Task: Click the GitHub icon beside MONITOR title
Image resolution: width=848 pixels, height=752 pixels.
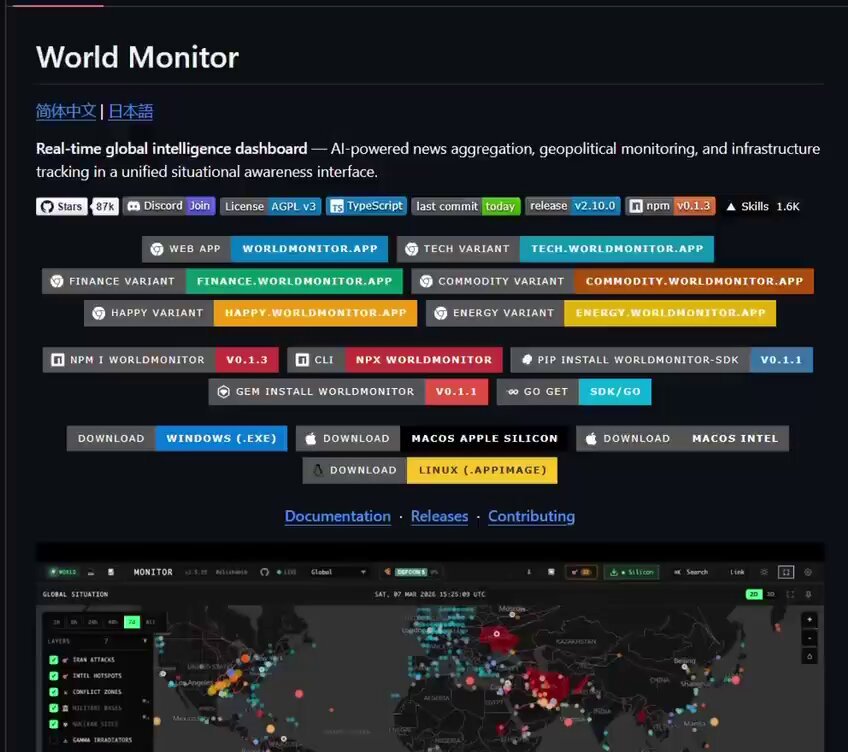Action: [x=264, y=572]
